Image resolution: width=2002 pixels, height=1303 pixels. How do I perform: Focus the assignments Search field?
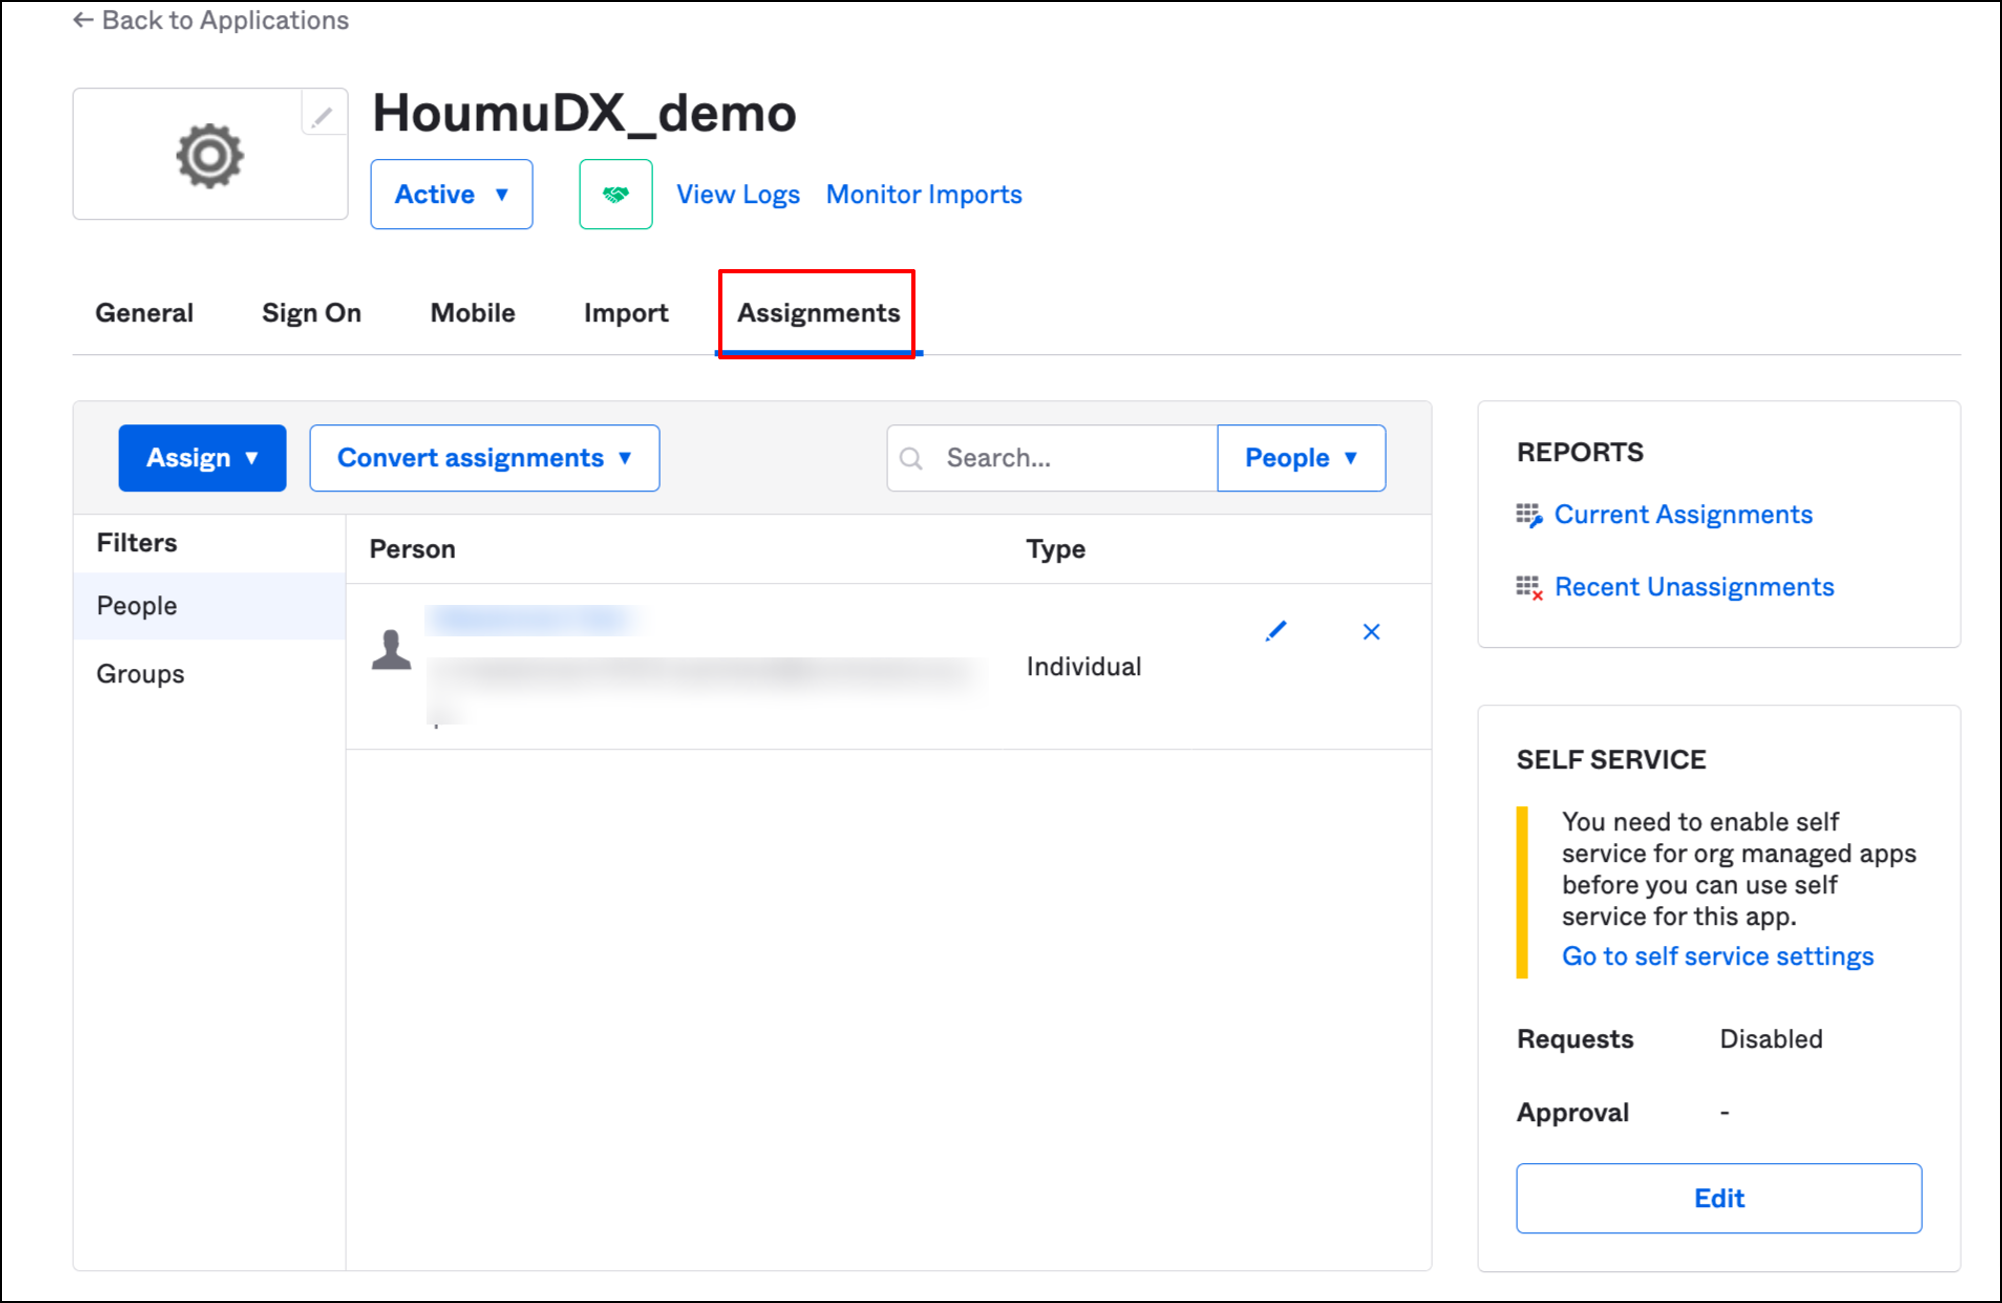pos(1052,458)
